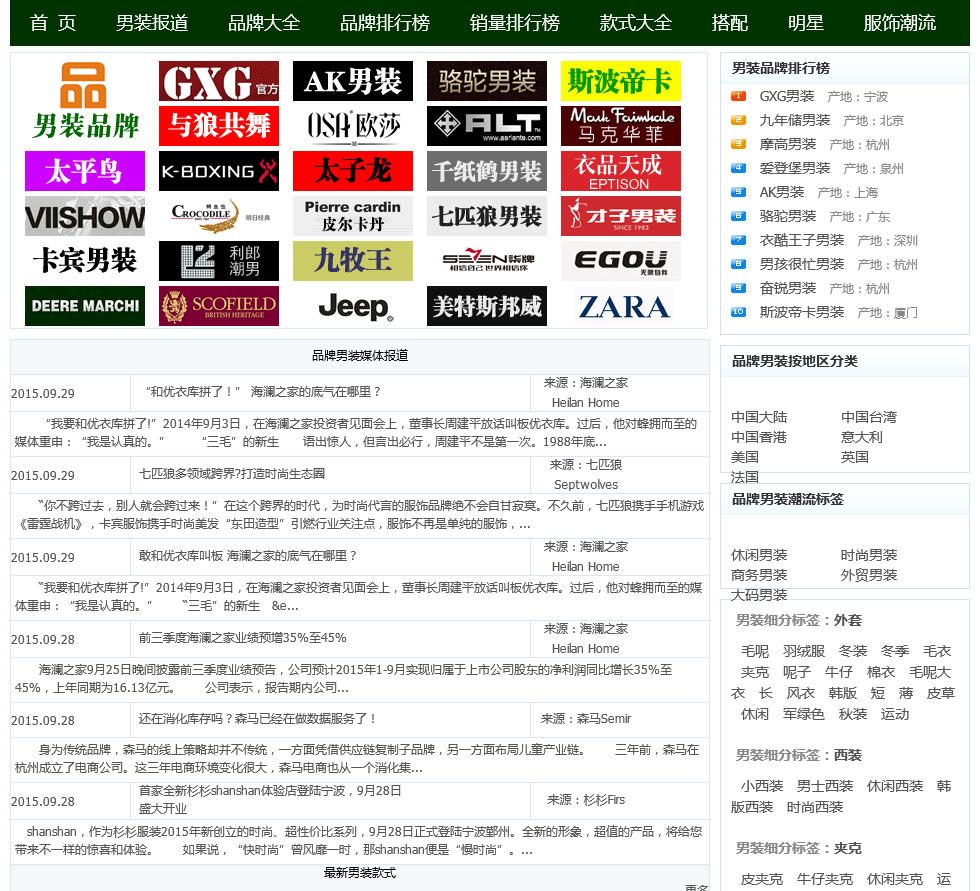Open the EGOU brand logo
The height and width of the screenshot is (891, 980).
coord(621,261)
